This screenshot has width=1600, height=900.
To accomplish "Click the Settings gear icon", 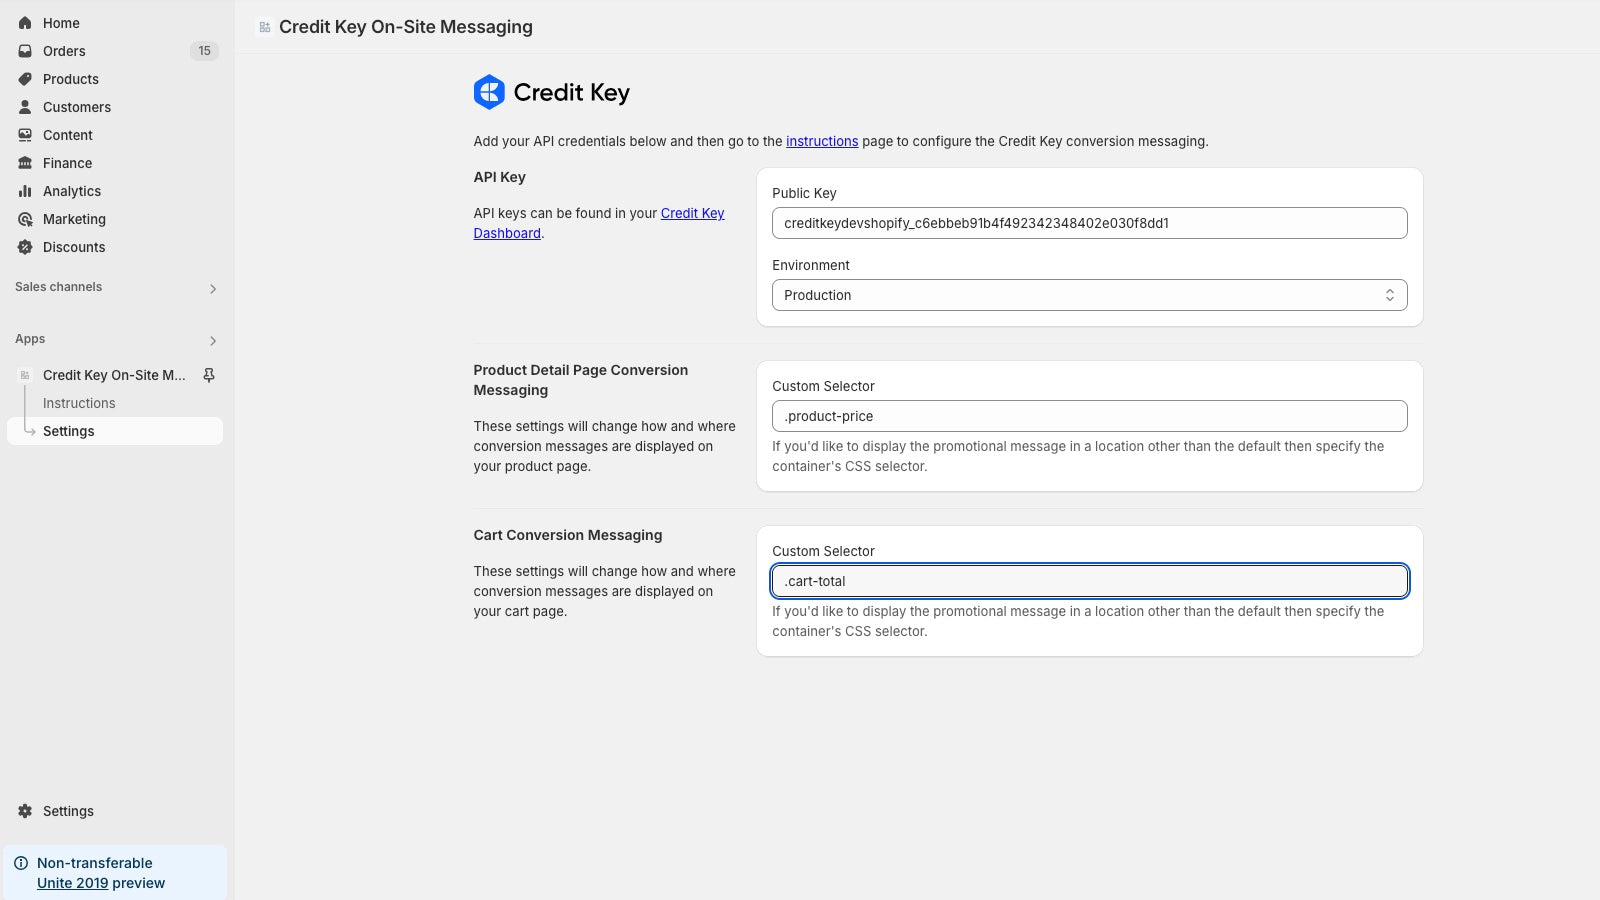I will tap(25, 811).
